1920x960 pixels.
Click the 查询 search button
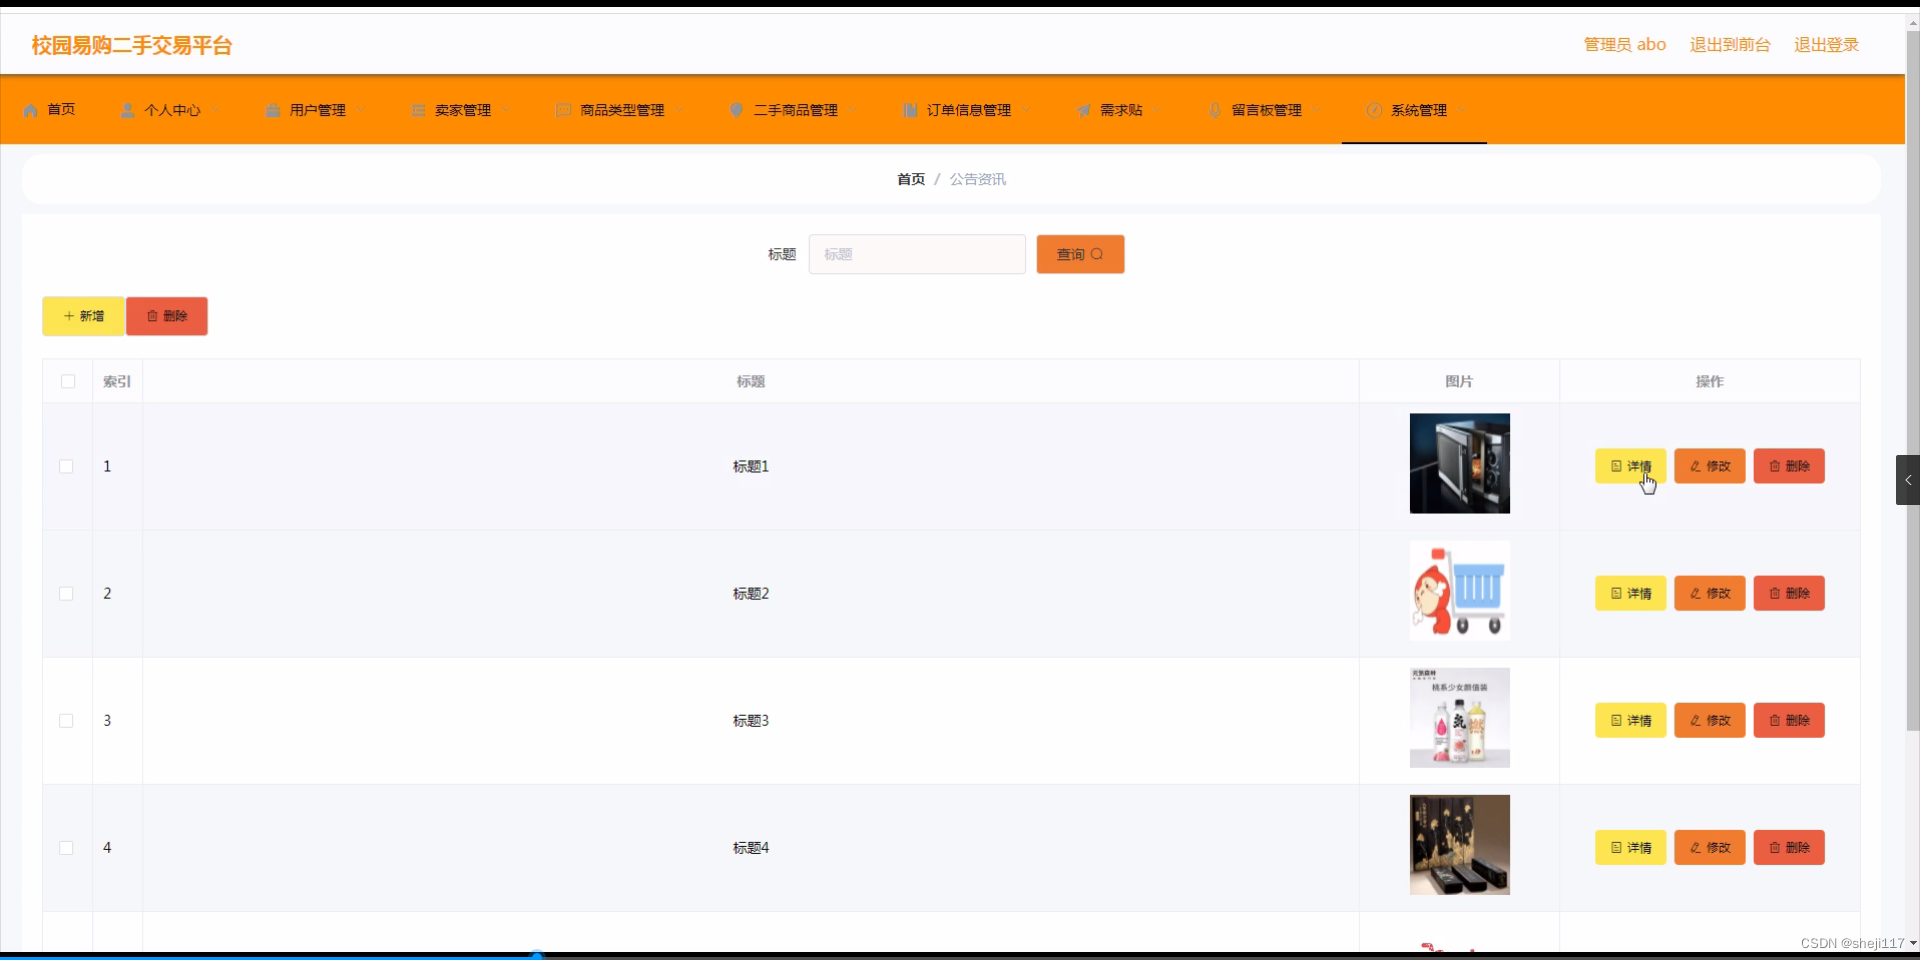tap(1080, 254)
